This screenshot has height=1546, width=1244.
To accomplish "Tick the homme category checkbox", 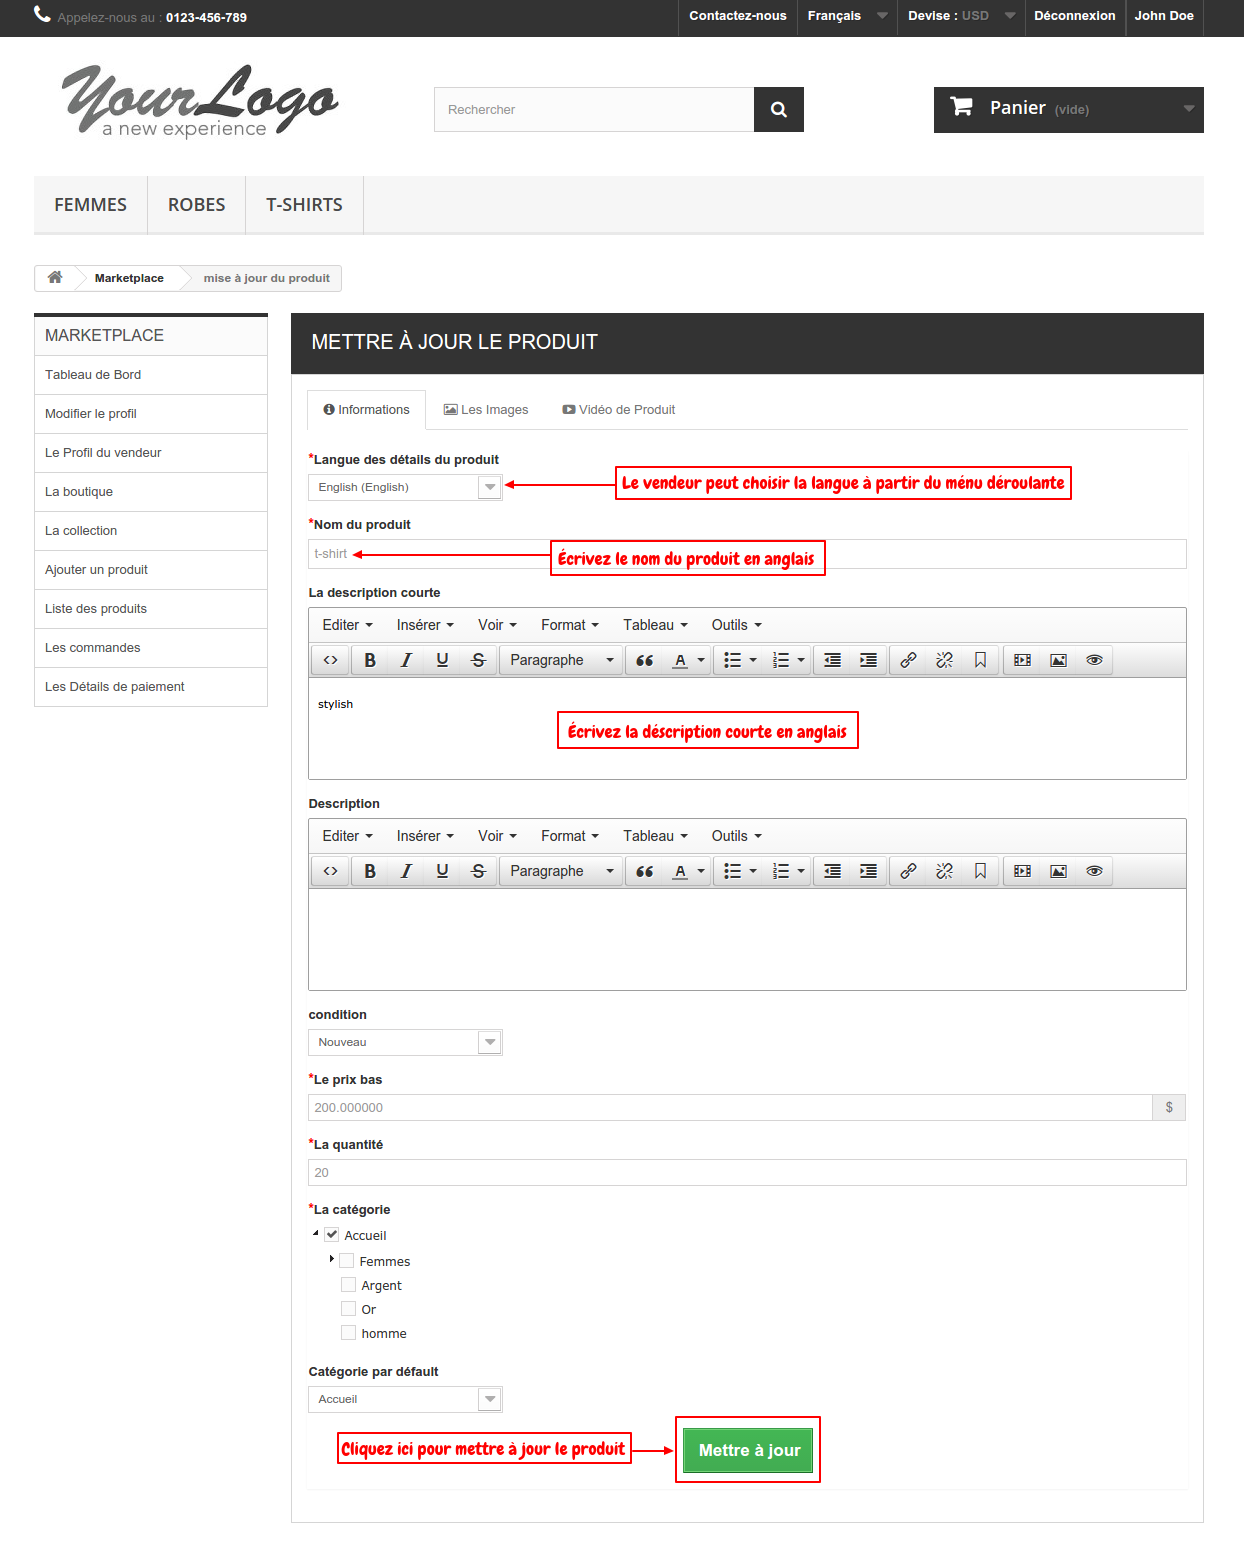I will point(348,1333).
